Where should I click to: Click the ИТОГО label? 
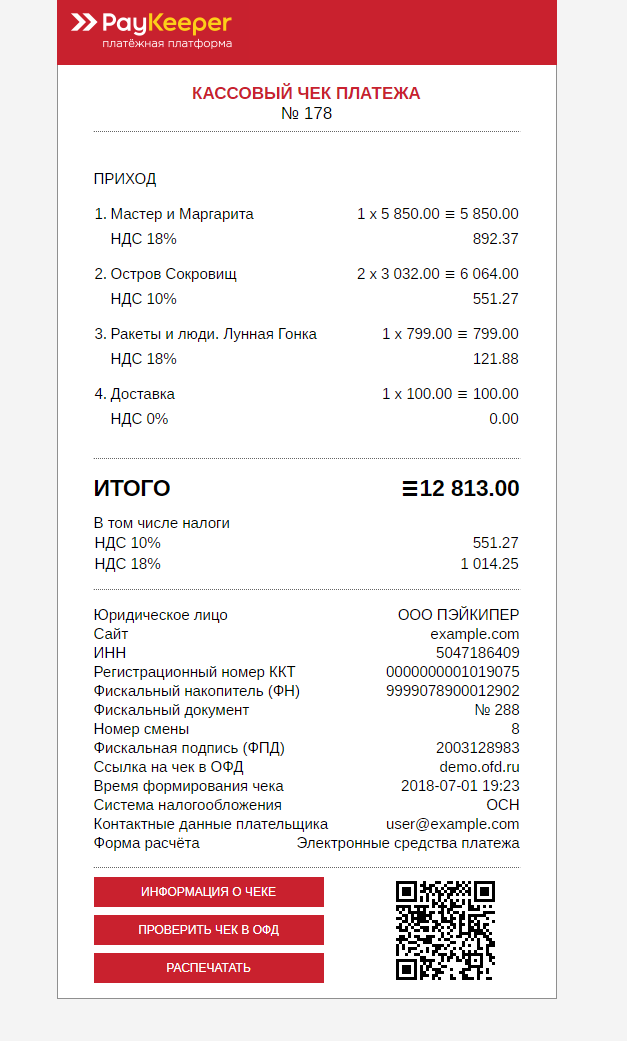(x=132, y=489)
